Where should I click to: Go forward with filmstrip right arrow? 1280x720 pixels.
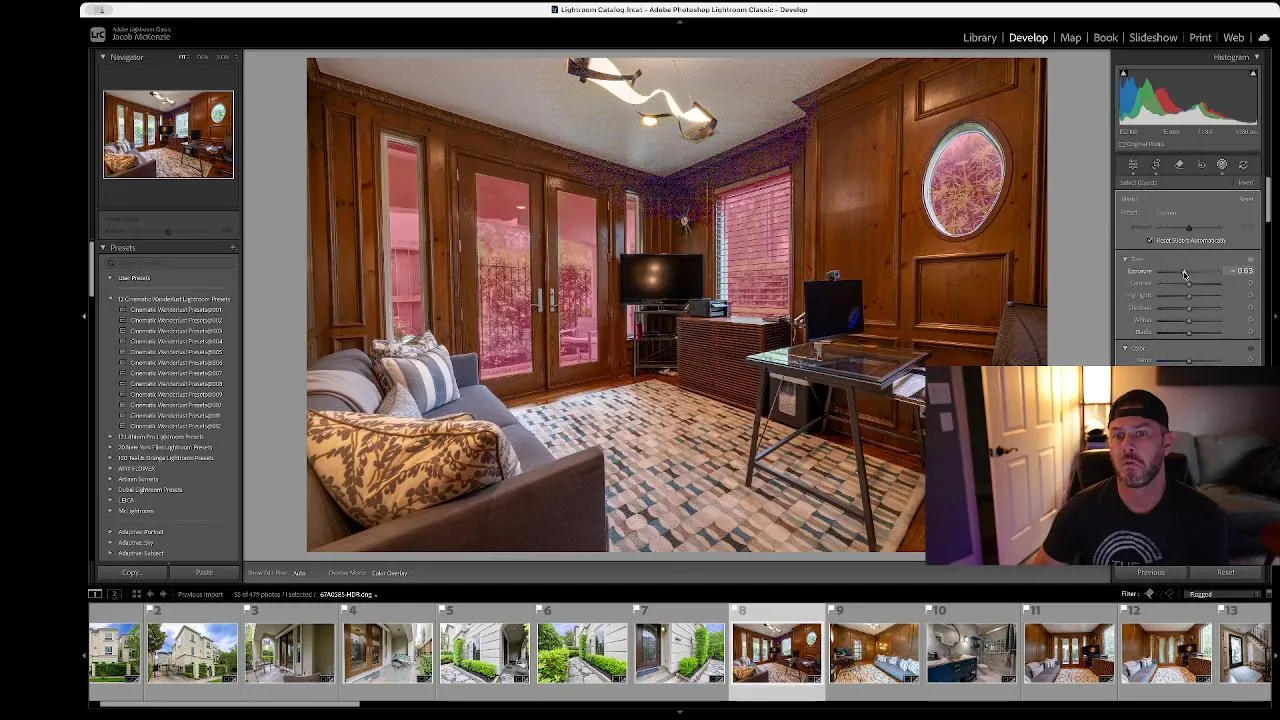point(163,594)
